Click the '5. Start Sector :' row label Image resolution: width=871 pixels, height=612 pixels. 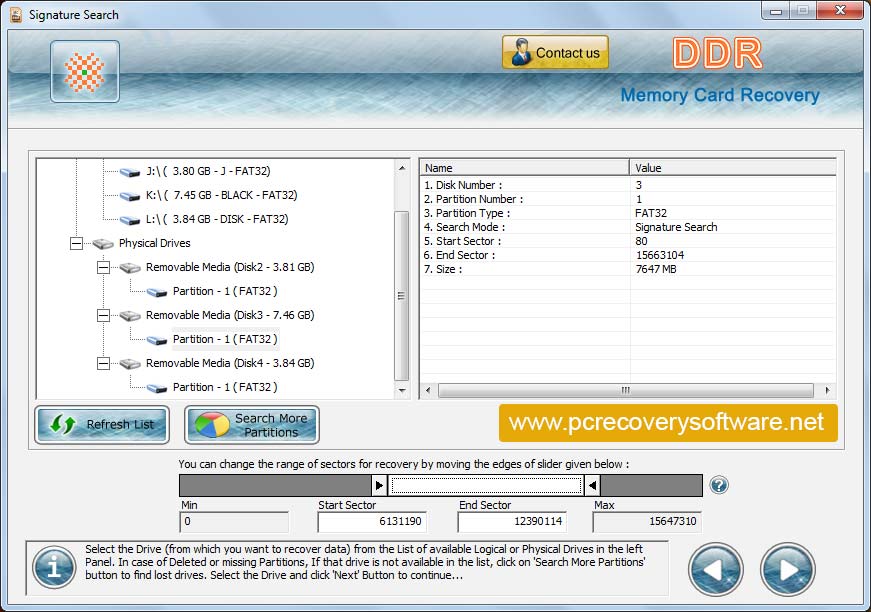click(462, 241)
